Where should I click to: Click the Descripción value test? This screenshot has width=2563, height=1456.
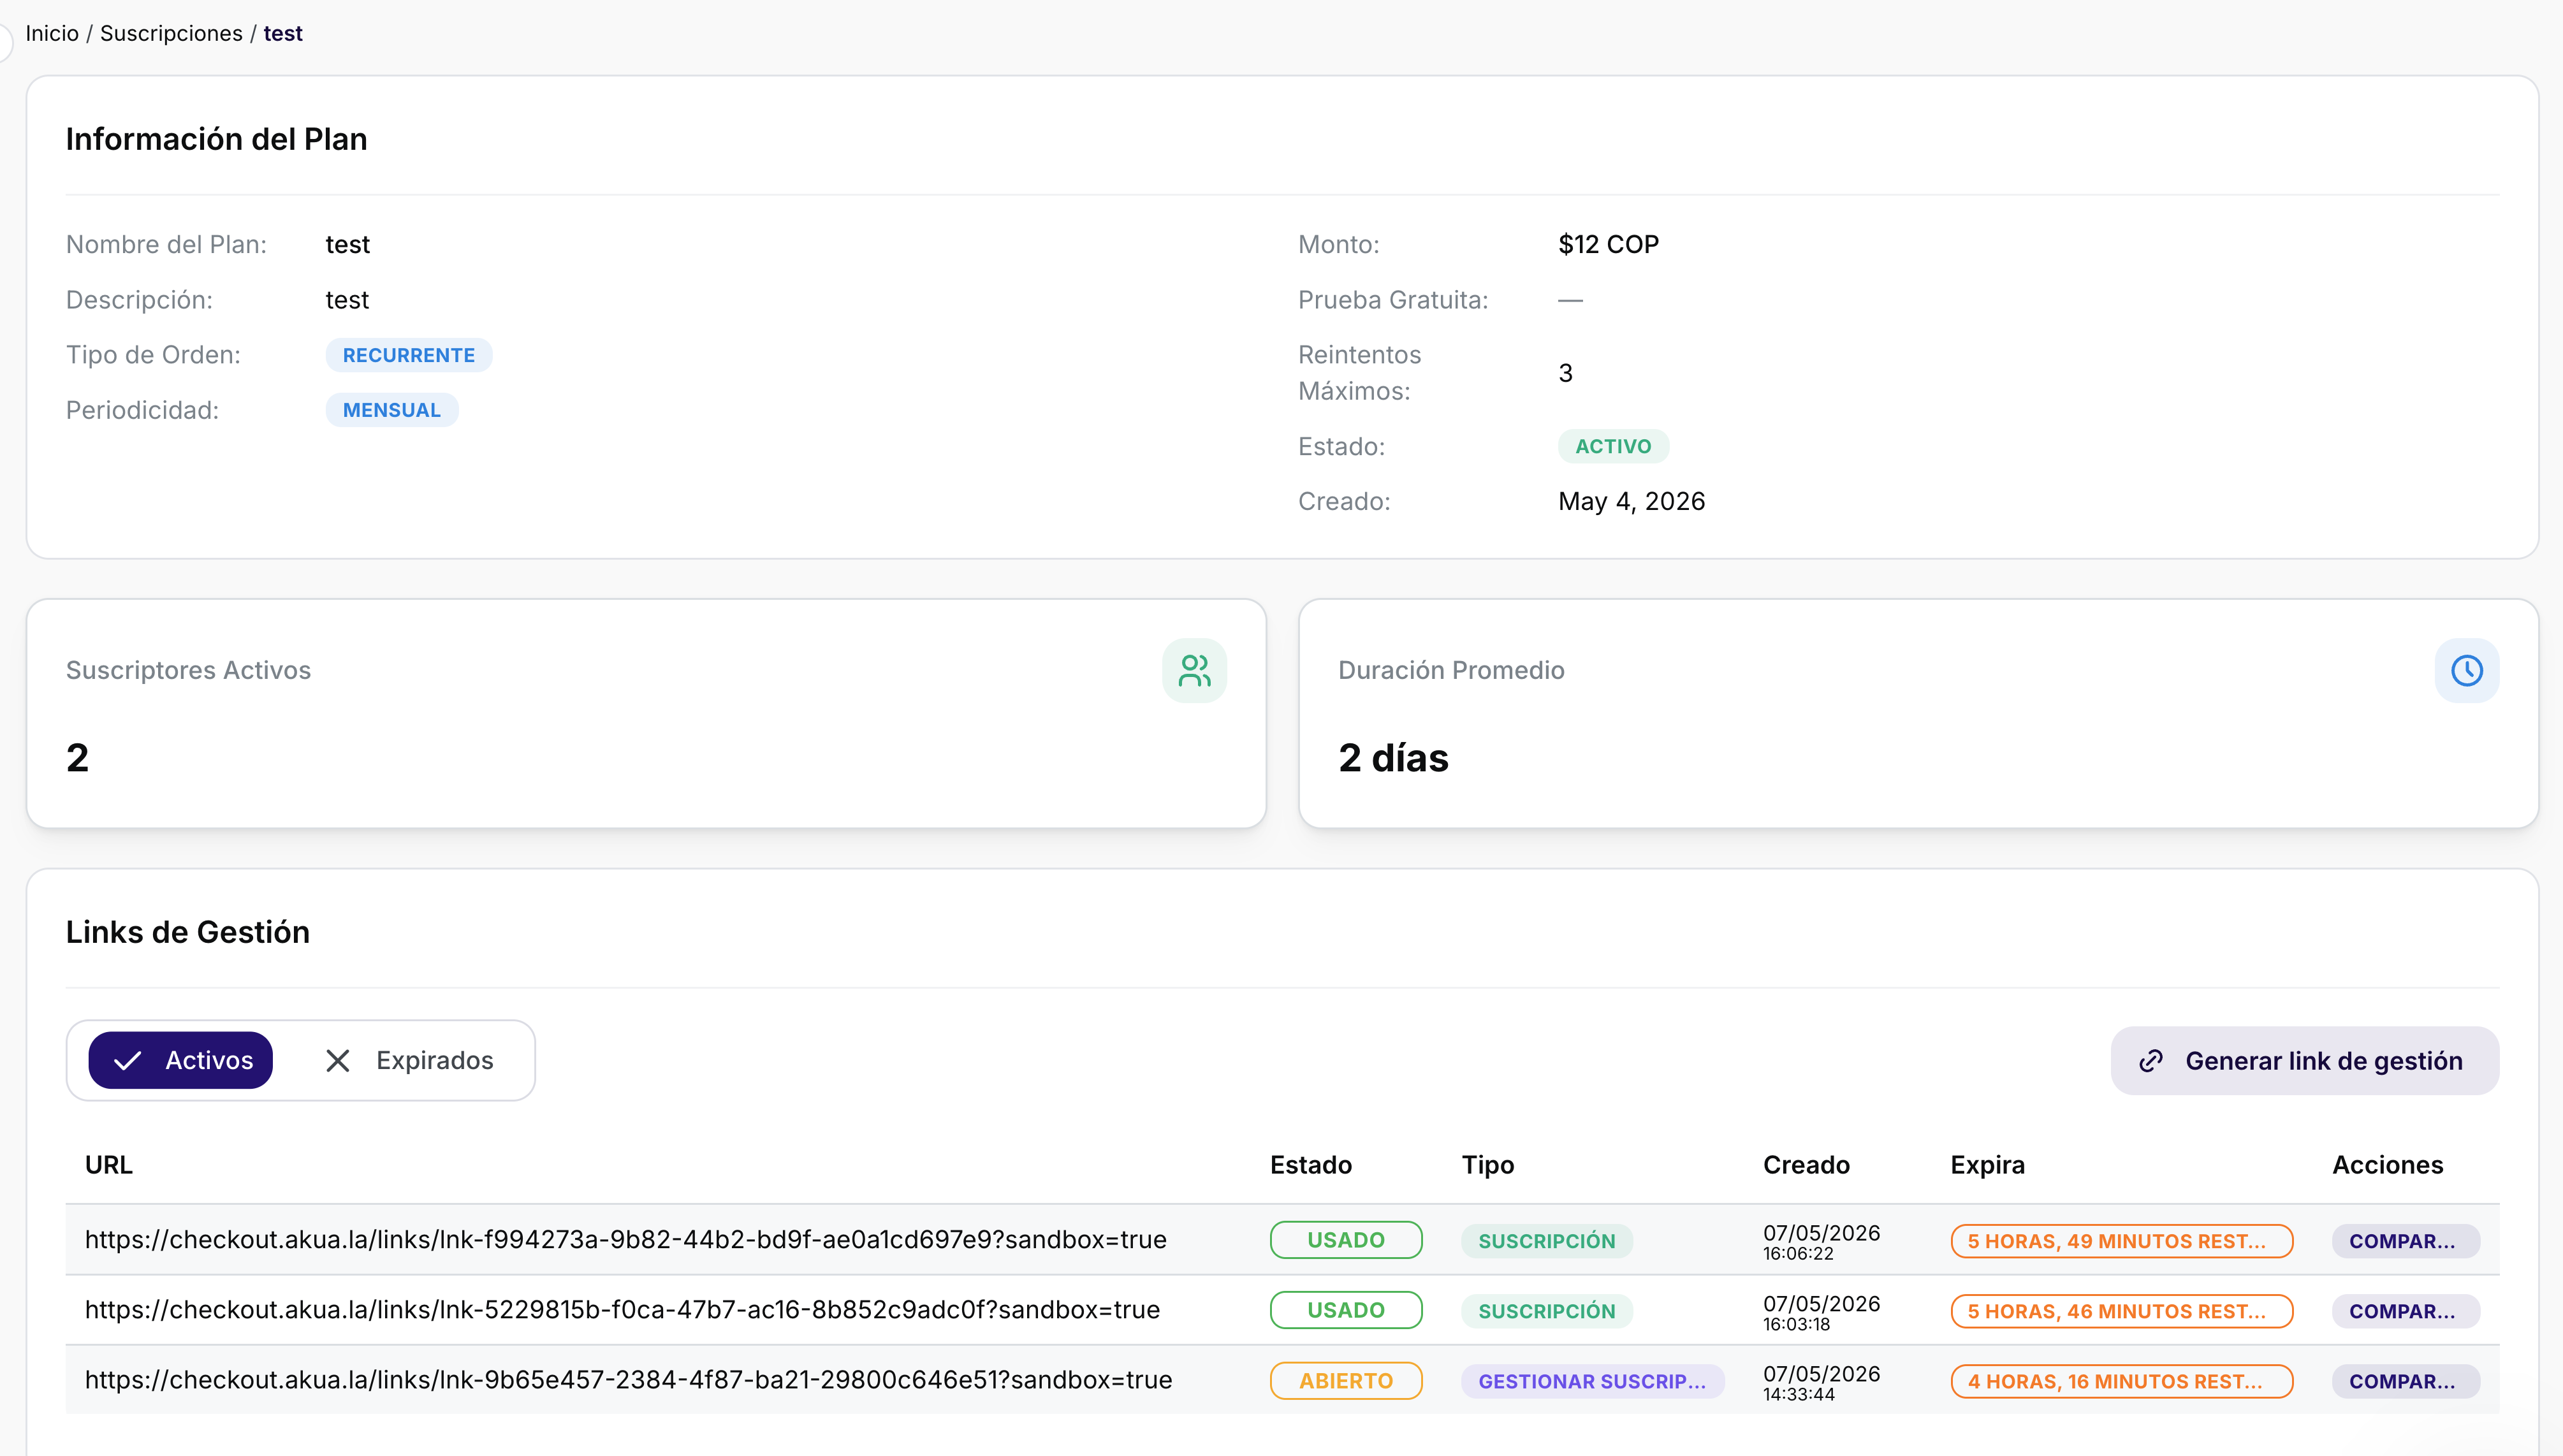(x=348, y=300)
